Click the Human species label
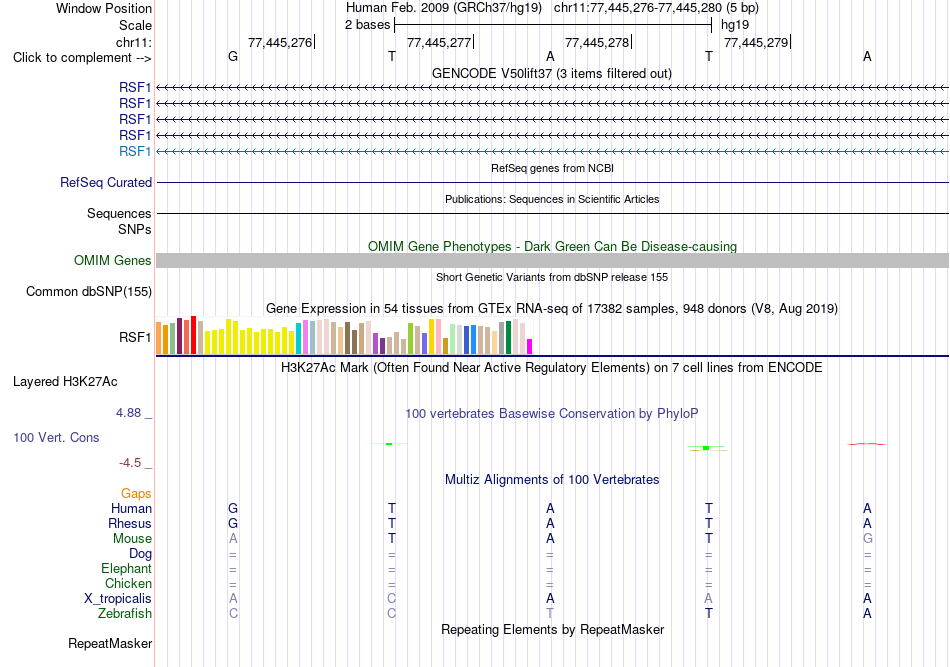 click(x=131, y=508)
